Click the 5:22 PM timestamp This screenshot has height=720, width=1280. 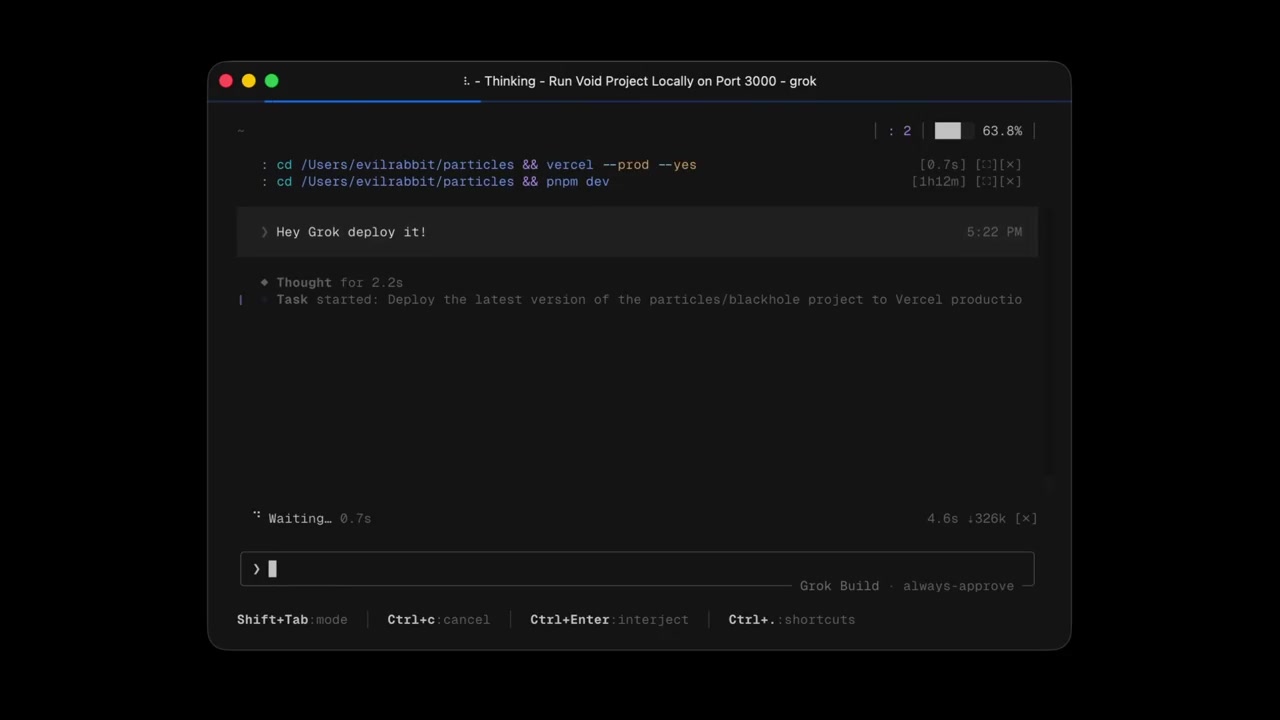pyautogui.click(x=994, y=232)
